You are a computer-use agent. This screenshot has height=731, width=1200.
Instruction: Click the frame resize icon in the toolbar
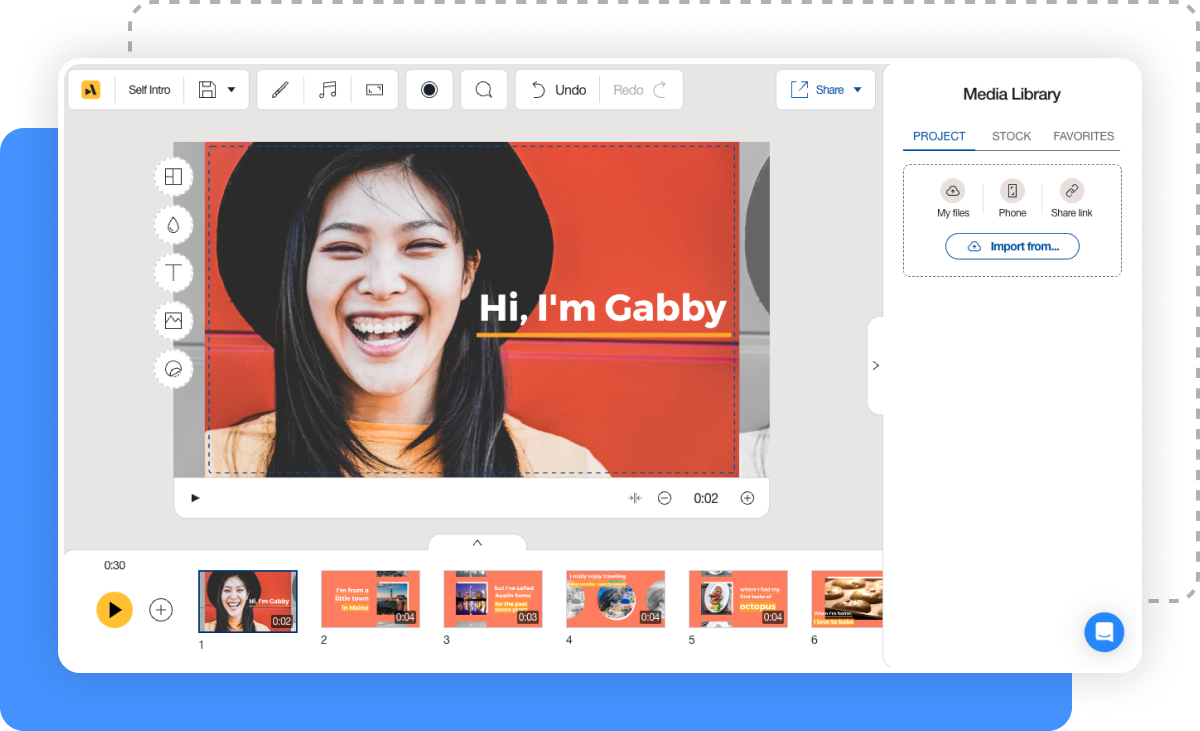[x=374, y=89]
